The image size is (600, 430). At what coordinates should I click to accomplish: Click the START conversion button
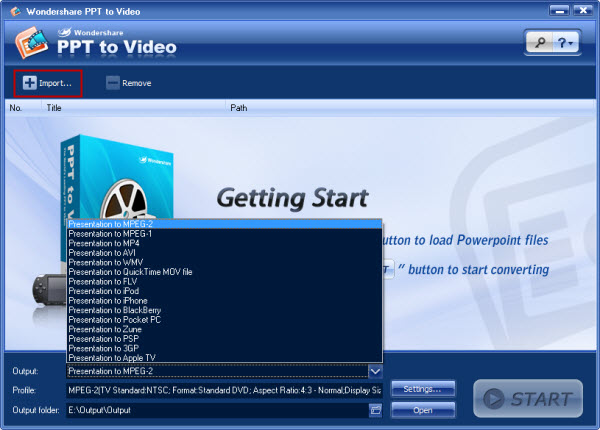(x=528, y=399)
